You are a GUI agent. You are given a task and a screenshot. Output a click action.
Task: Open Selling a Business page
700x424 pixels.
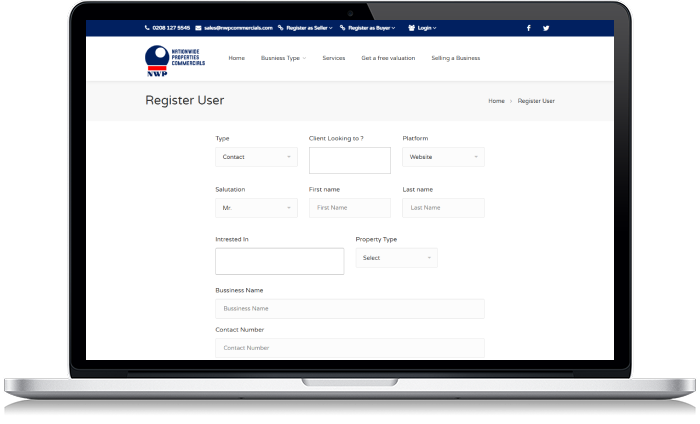tap(455, 58)
